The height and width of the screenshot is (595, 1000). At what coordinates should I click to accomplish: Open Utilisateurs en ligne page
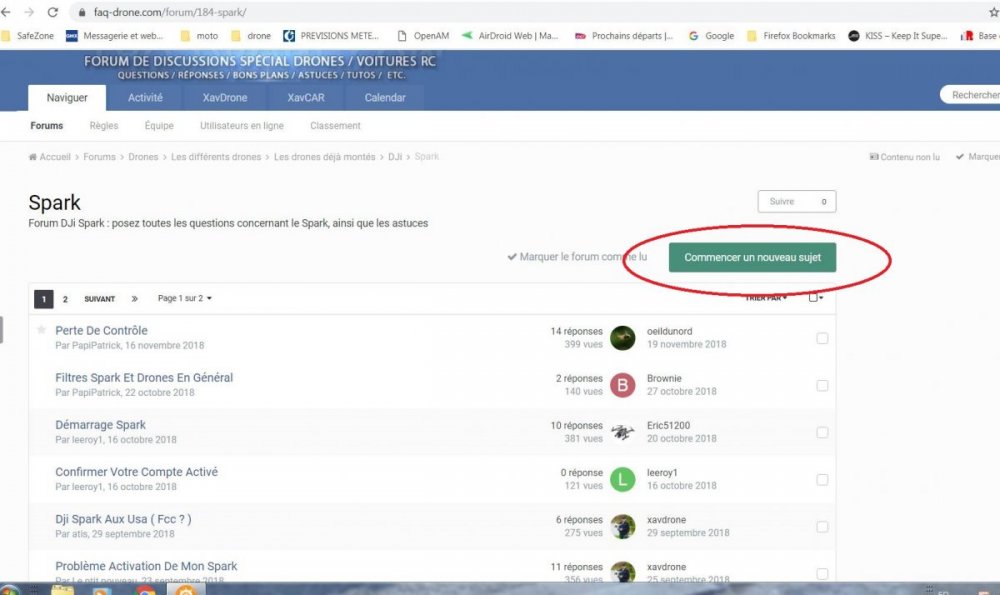tap(242, 126)
